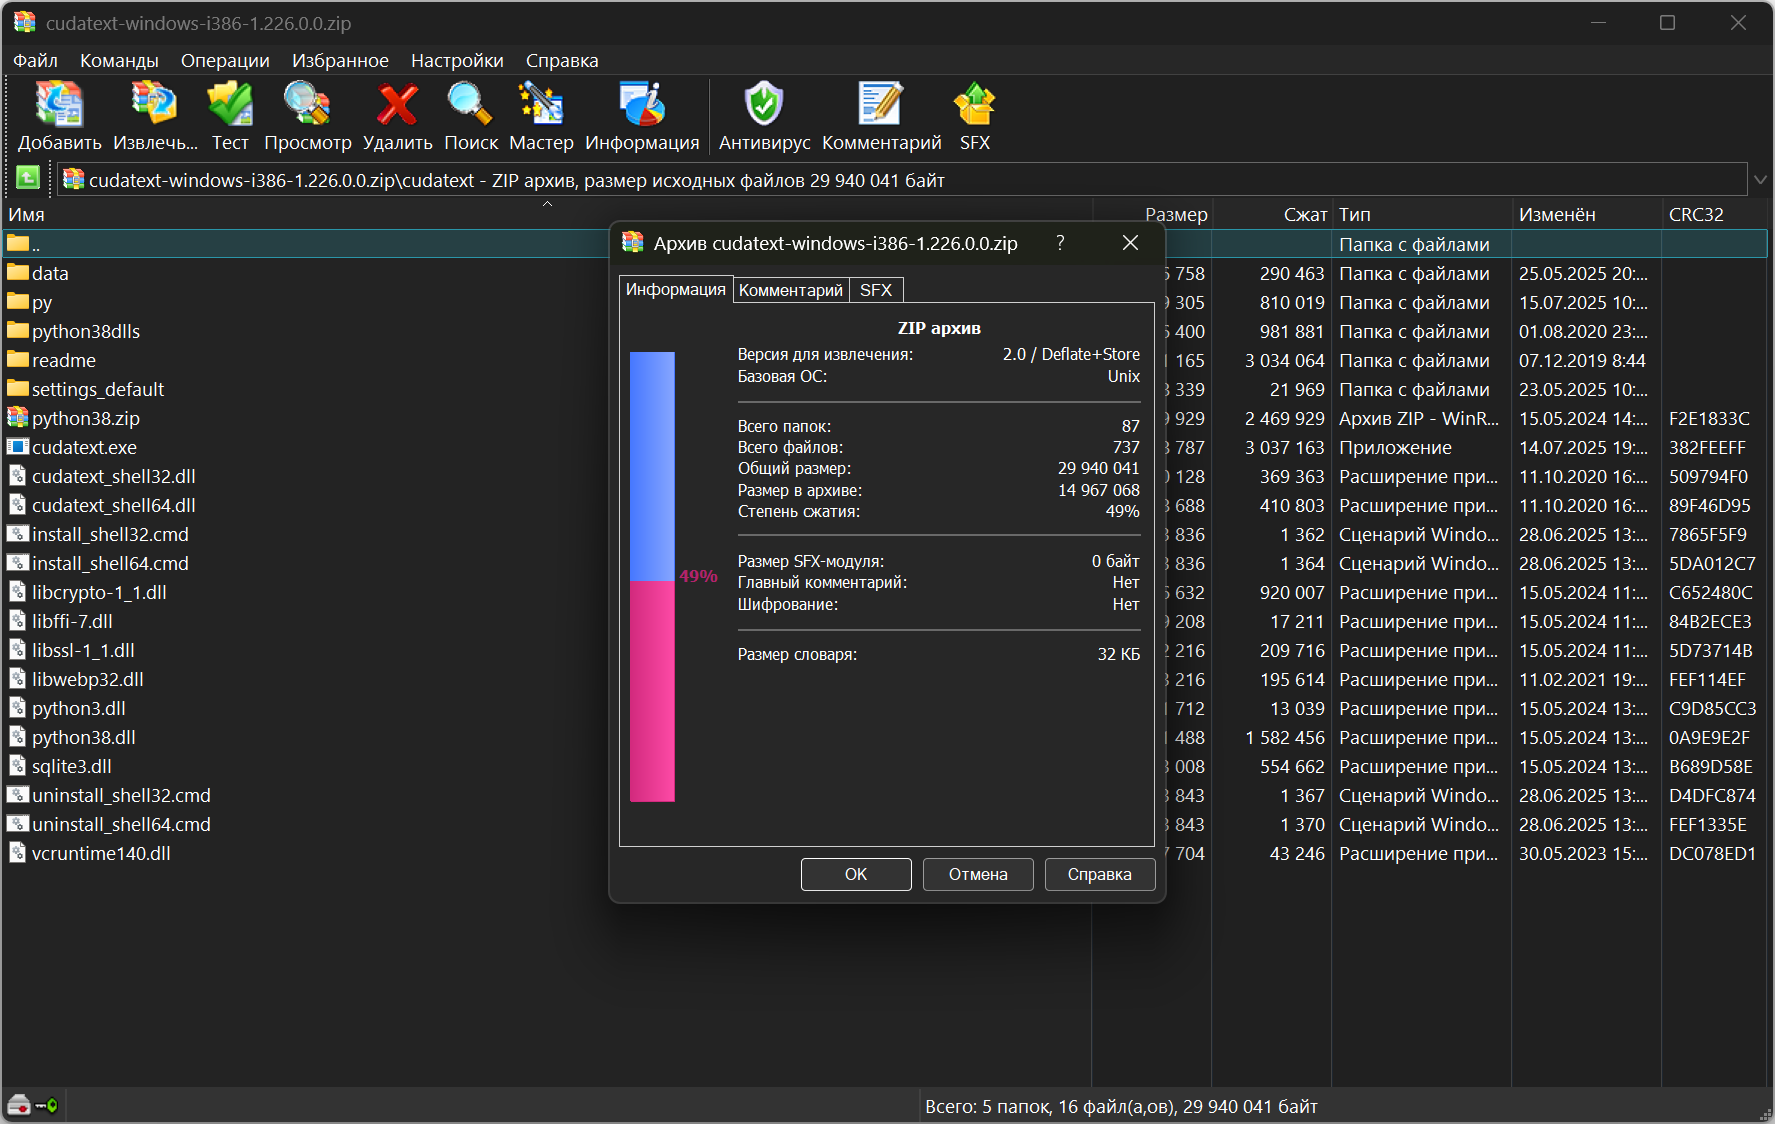Go up one level with green arrow icon
The height and width of the screenshot is (1124, 1775).
[x=28, y=178]
